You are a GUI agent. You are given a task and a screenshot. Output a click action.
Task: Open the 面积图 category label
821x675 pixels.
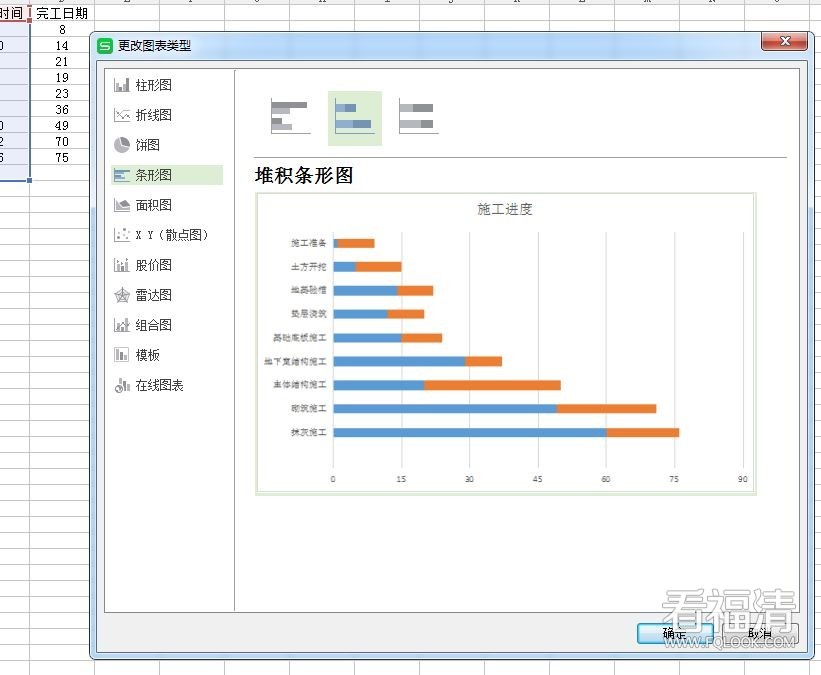tap(153, 205)
